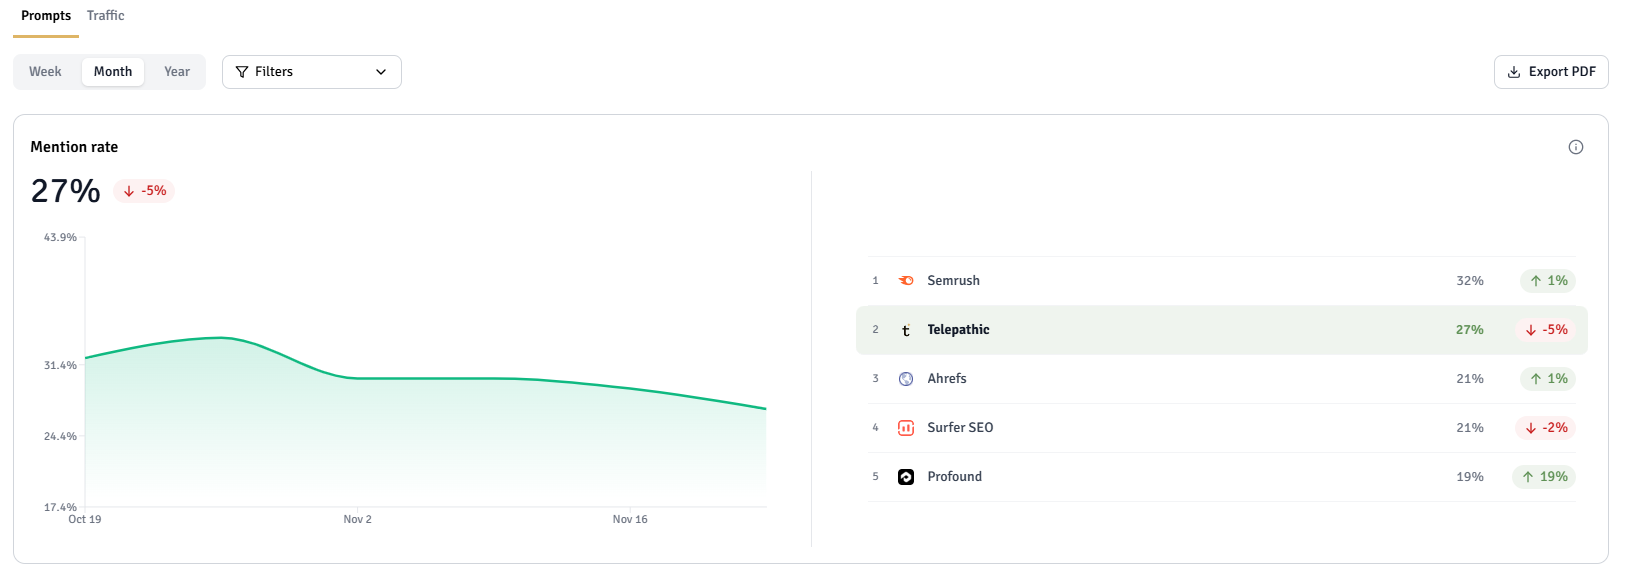Click the Surfer SEO logo icon
Screen dimensions: 1631x577
coord(906,428)
